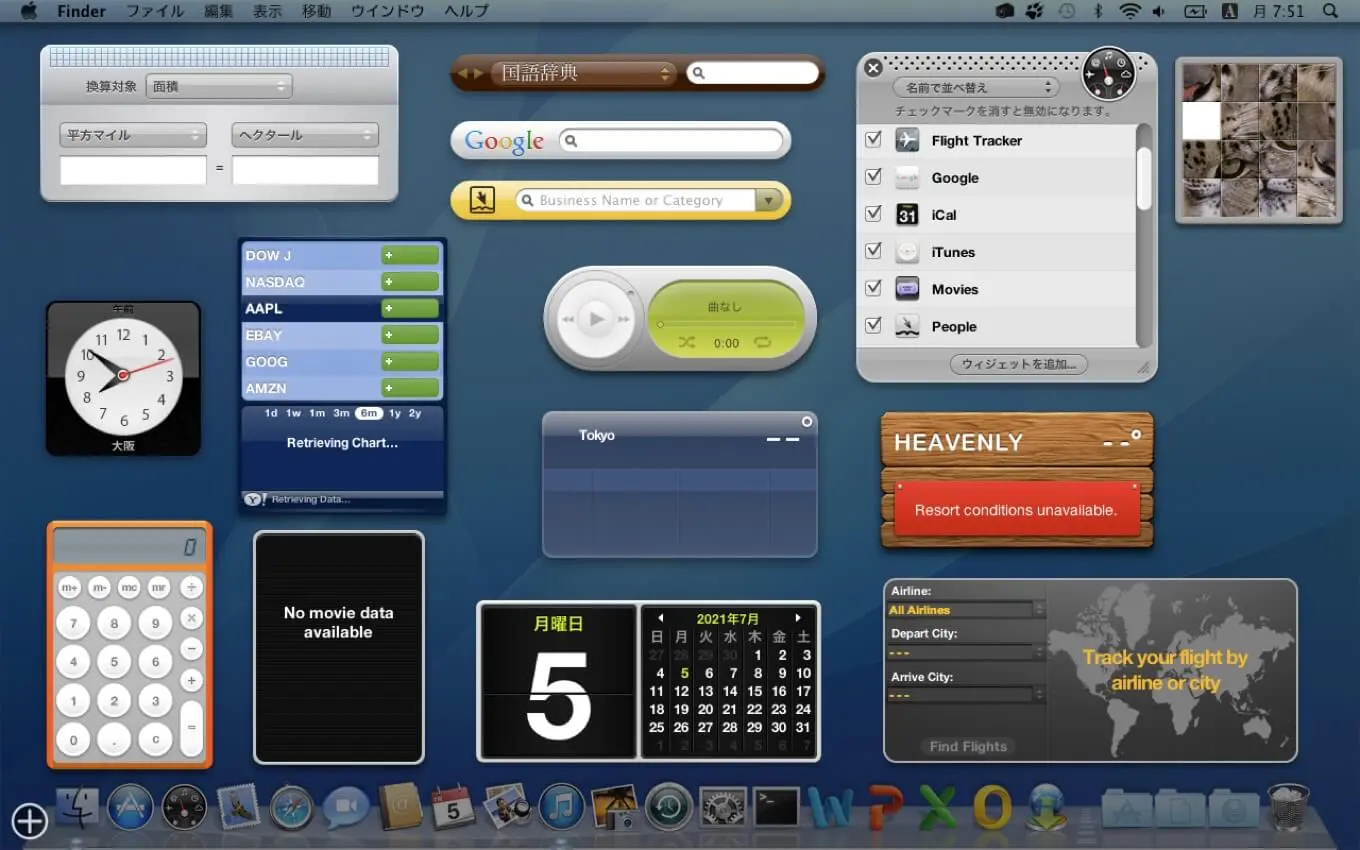Show next month in calendar widget
This screenshot has height=850, width=1360.
798,618
